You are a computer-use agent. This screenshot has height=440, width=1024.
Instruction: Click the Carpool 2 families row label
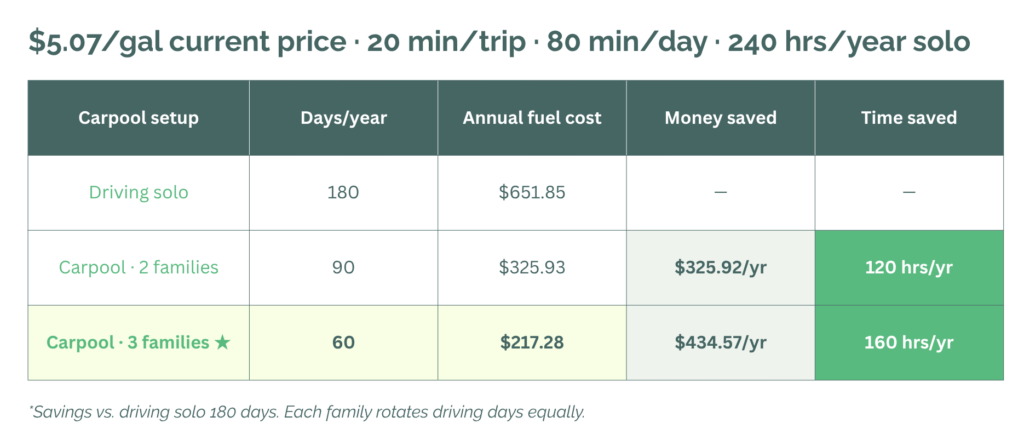click(138, 267)
